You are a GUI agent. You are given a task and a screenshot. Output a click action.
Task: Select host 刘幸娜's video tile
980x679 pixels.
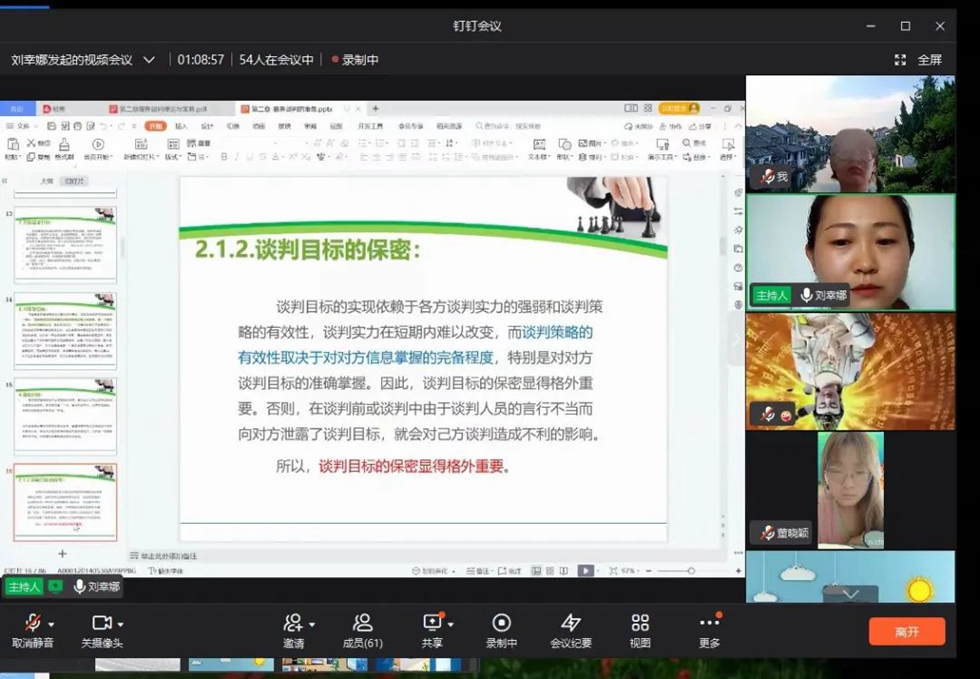[x=850, y=250]
